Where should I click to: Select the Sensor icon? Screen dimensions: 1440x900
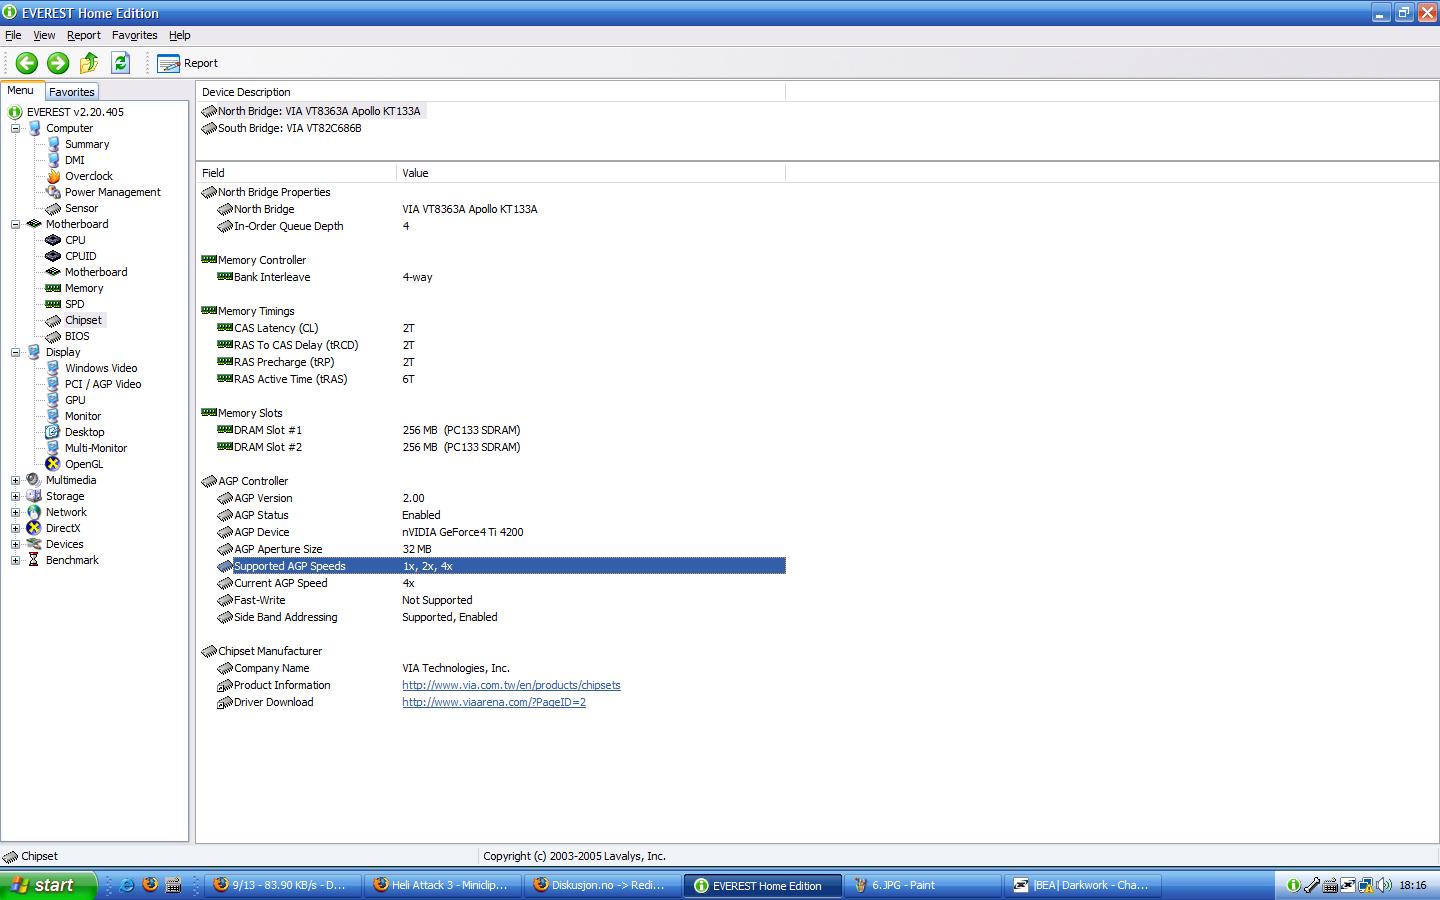tap(53, 208)
